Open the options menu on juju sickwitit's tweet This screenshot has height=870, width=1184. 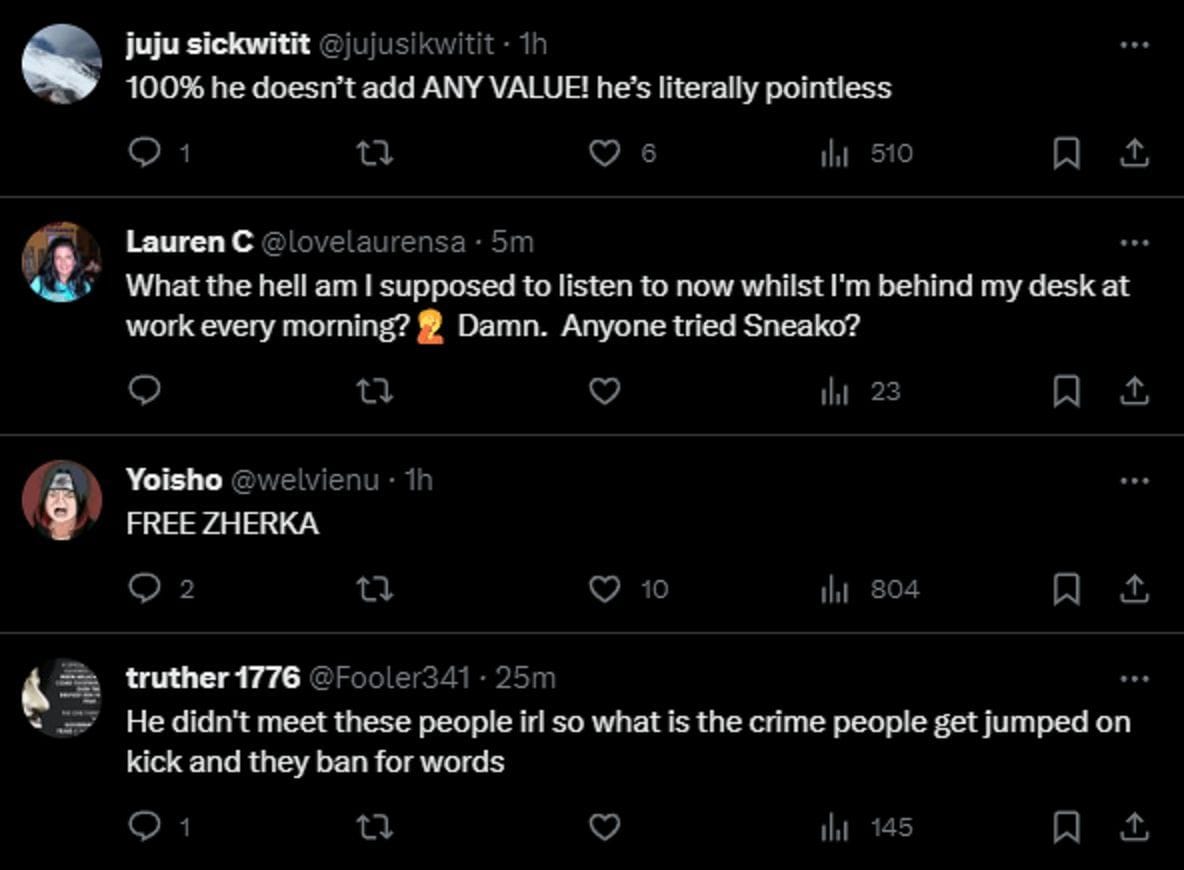point(1133,44)
